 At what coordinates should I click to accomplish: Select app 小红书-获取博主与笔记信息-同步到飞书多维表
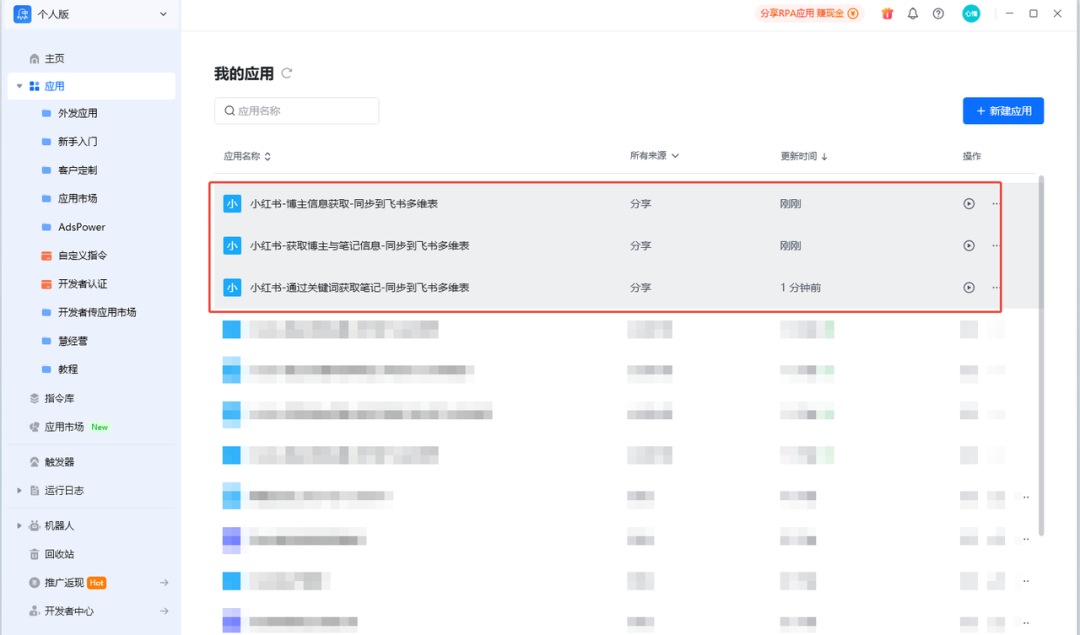360,246
